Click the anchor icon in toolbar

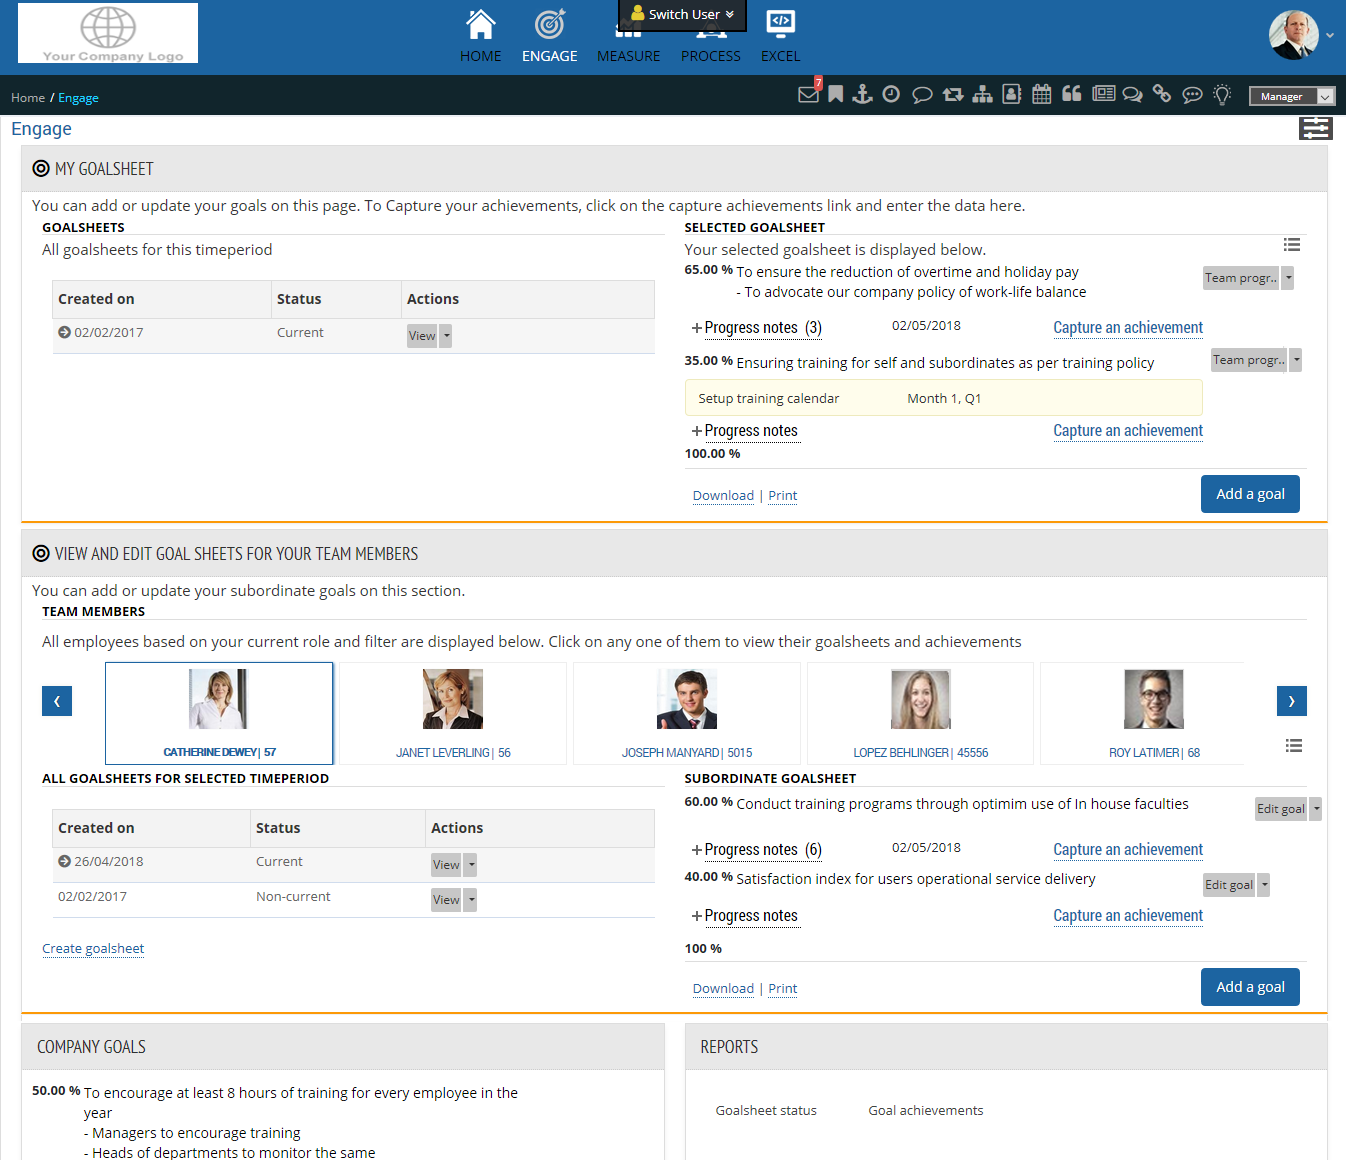point(863,94)
